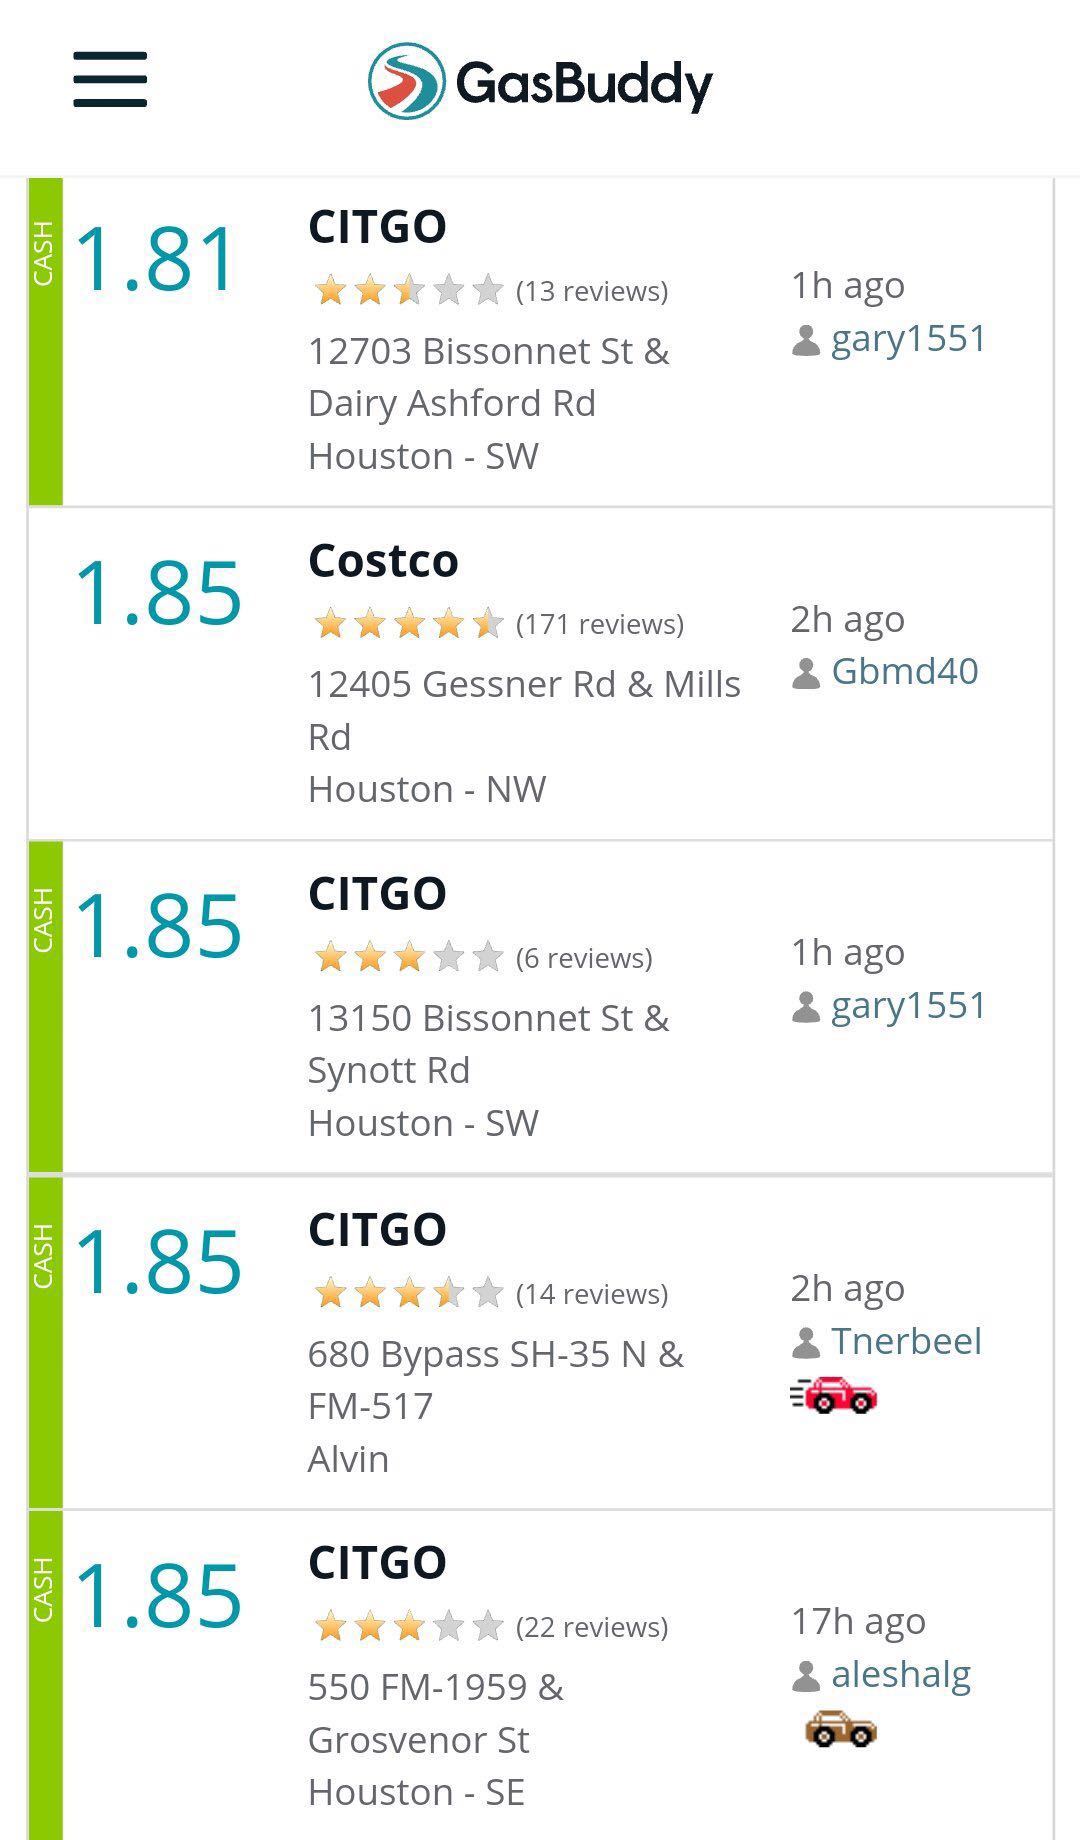View the 171 reviews for Costco
1080x1840 pixels.
(600, 624)
